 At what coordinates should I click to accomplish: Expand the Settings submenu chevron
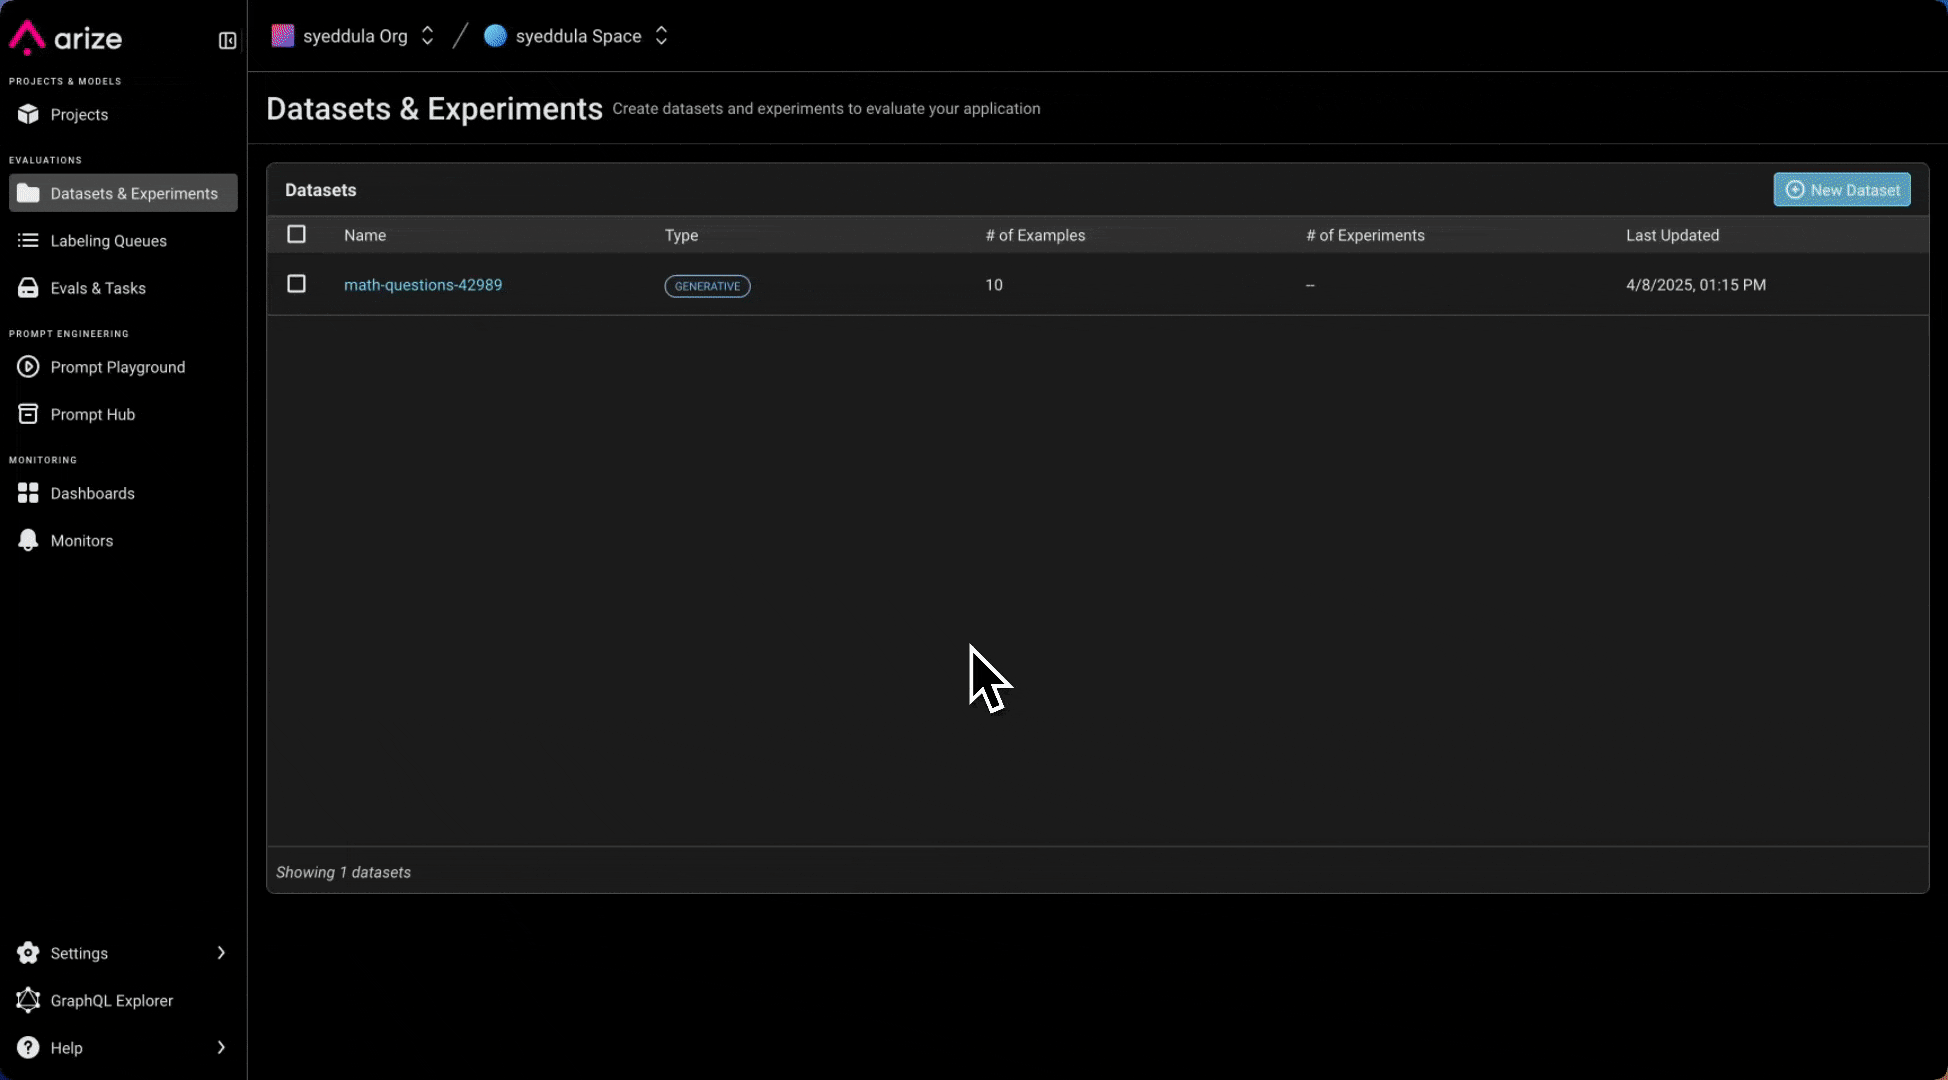pyautogui.click(x=221, y=953)
